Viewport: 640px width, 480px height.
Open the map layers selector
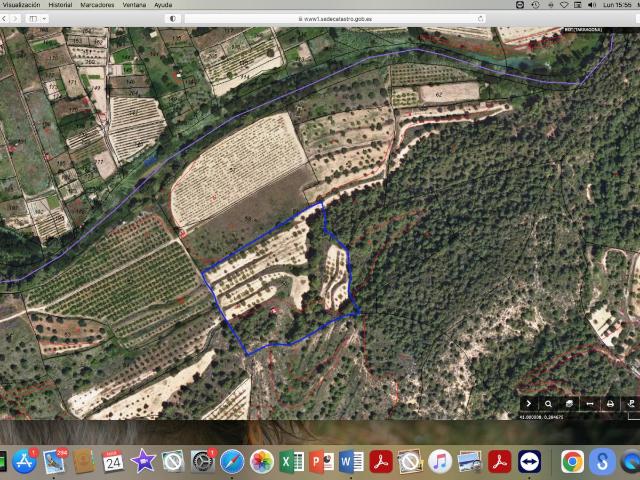(x=569, y=404)
